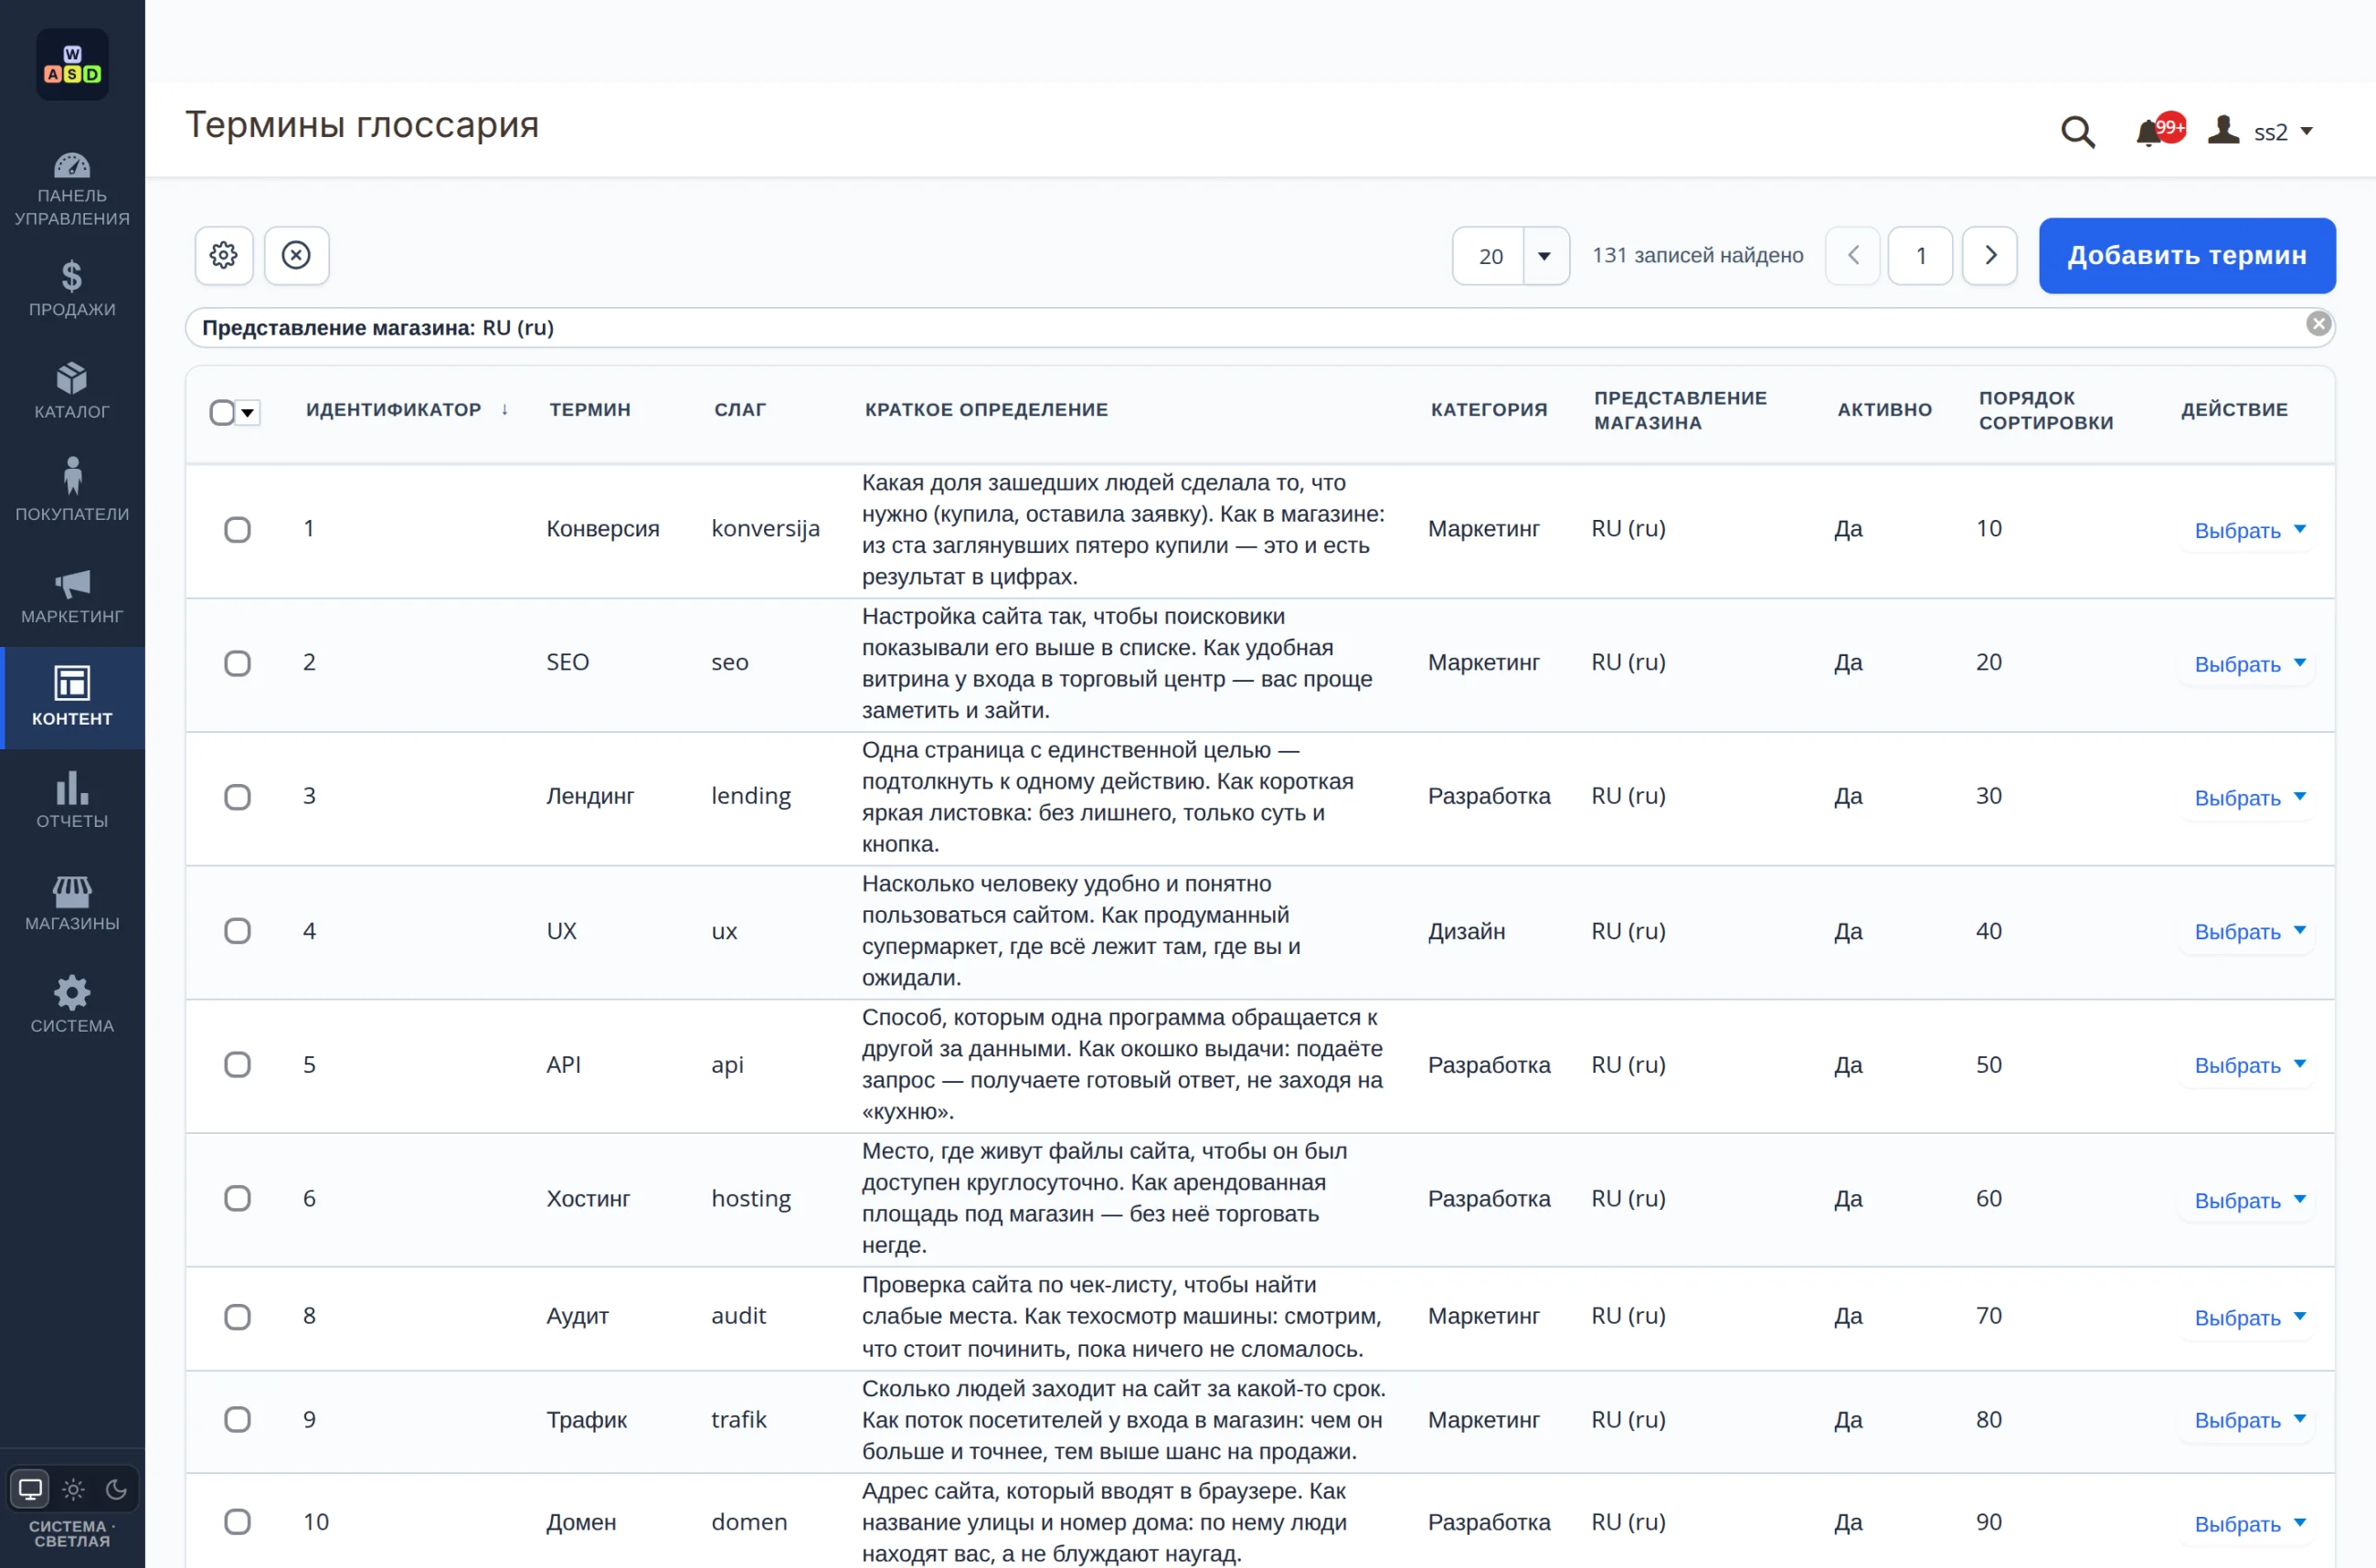Open the ss2 user account menu

(2261, 131)
